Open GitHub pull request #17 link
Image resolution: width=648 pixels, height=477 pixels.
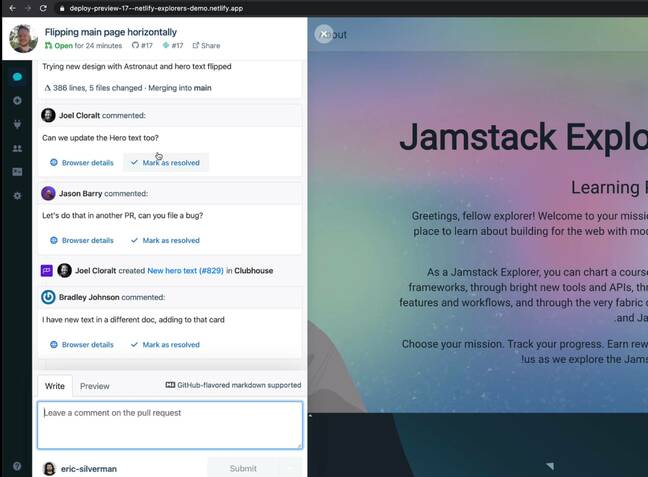142,45
